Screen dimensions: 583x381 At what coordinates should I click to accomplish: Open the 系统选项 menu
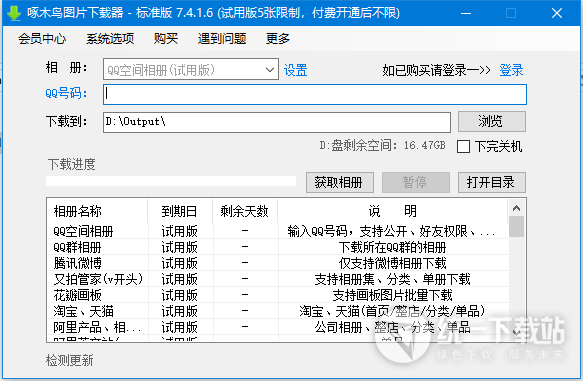(x=110, y=39)
